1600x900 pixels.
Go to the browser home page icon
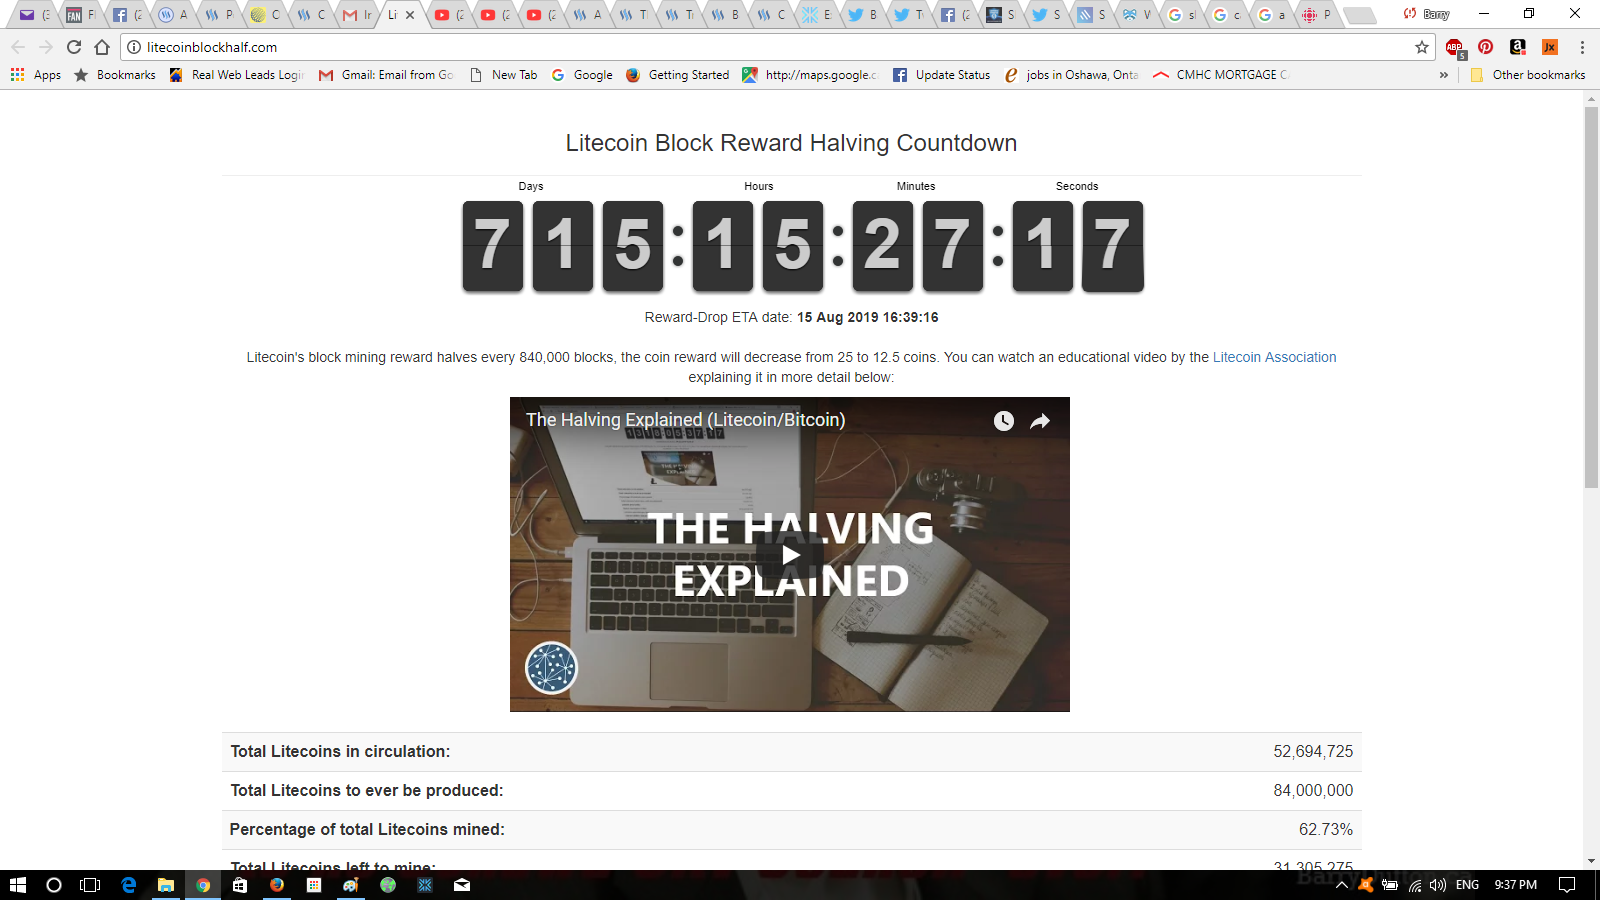[x=102, y=47]
